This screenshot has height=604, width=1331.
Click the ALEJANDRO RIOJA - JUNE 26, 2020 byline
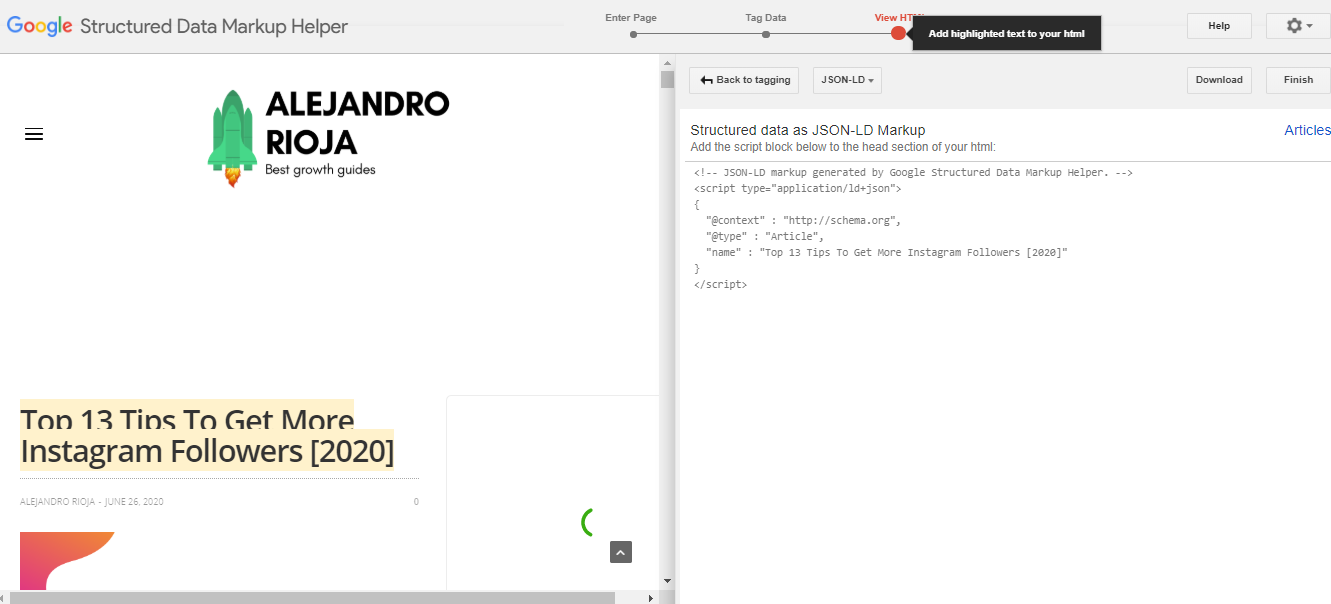(x=92, y=502)
